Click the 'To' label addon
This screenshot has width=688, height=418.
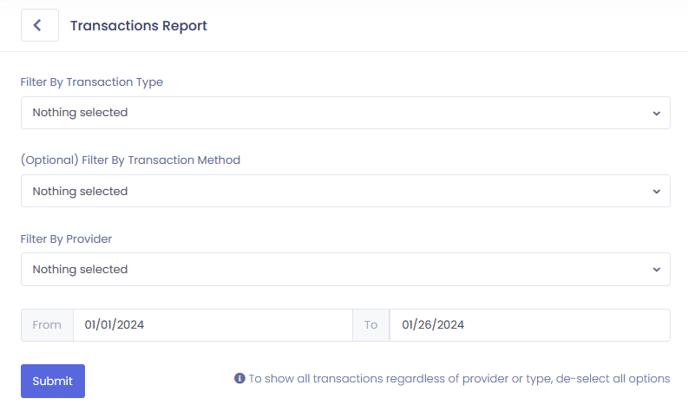pyautogui.click(x=371, y=325)
